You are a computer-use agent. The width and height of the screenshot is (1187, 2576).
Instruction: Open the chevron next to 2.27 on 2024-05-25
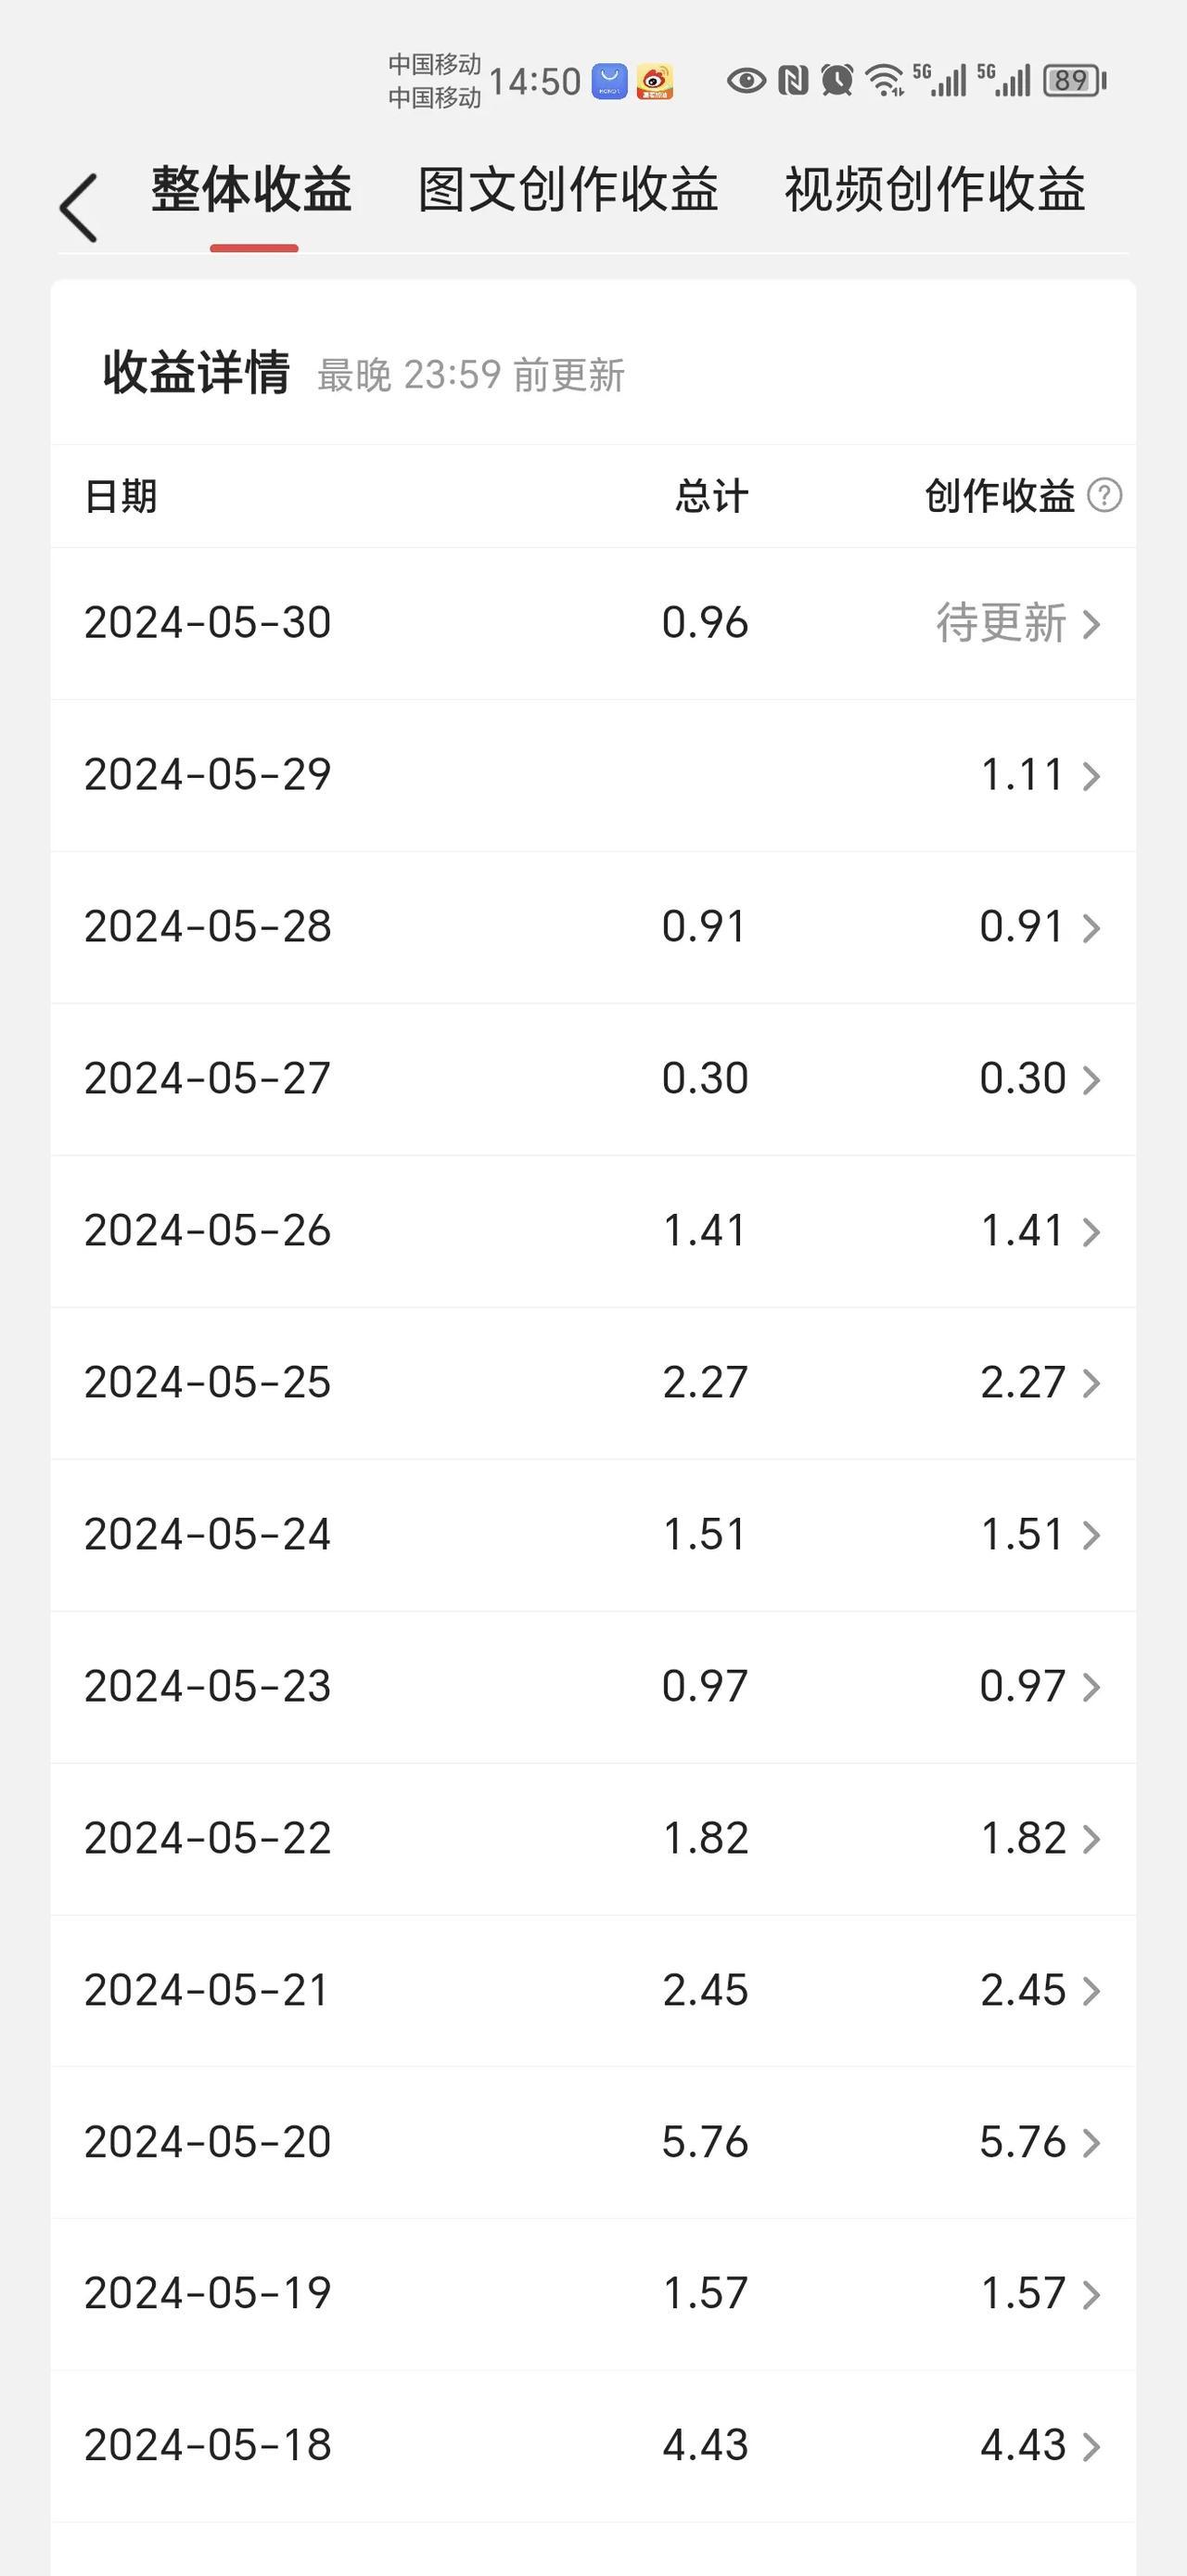coord(1092,1384)
